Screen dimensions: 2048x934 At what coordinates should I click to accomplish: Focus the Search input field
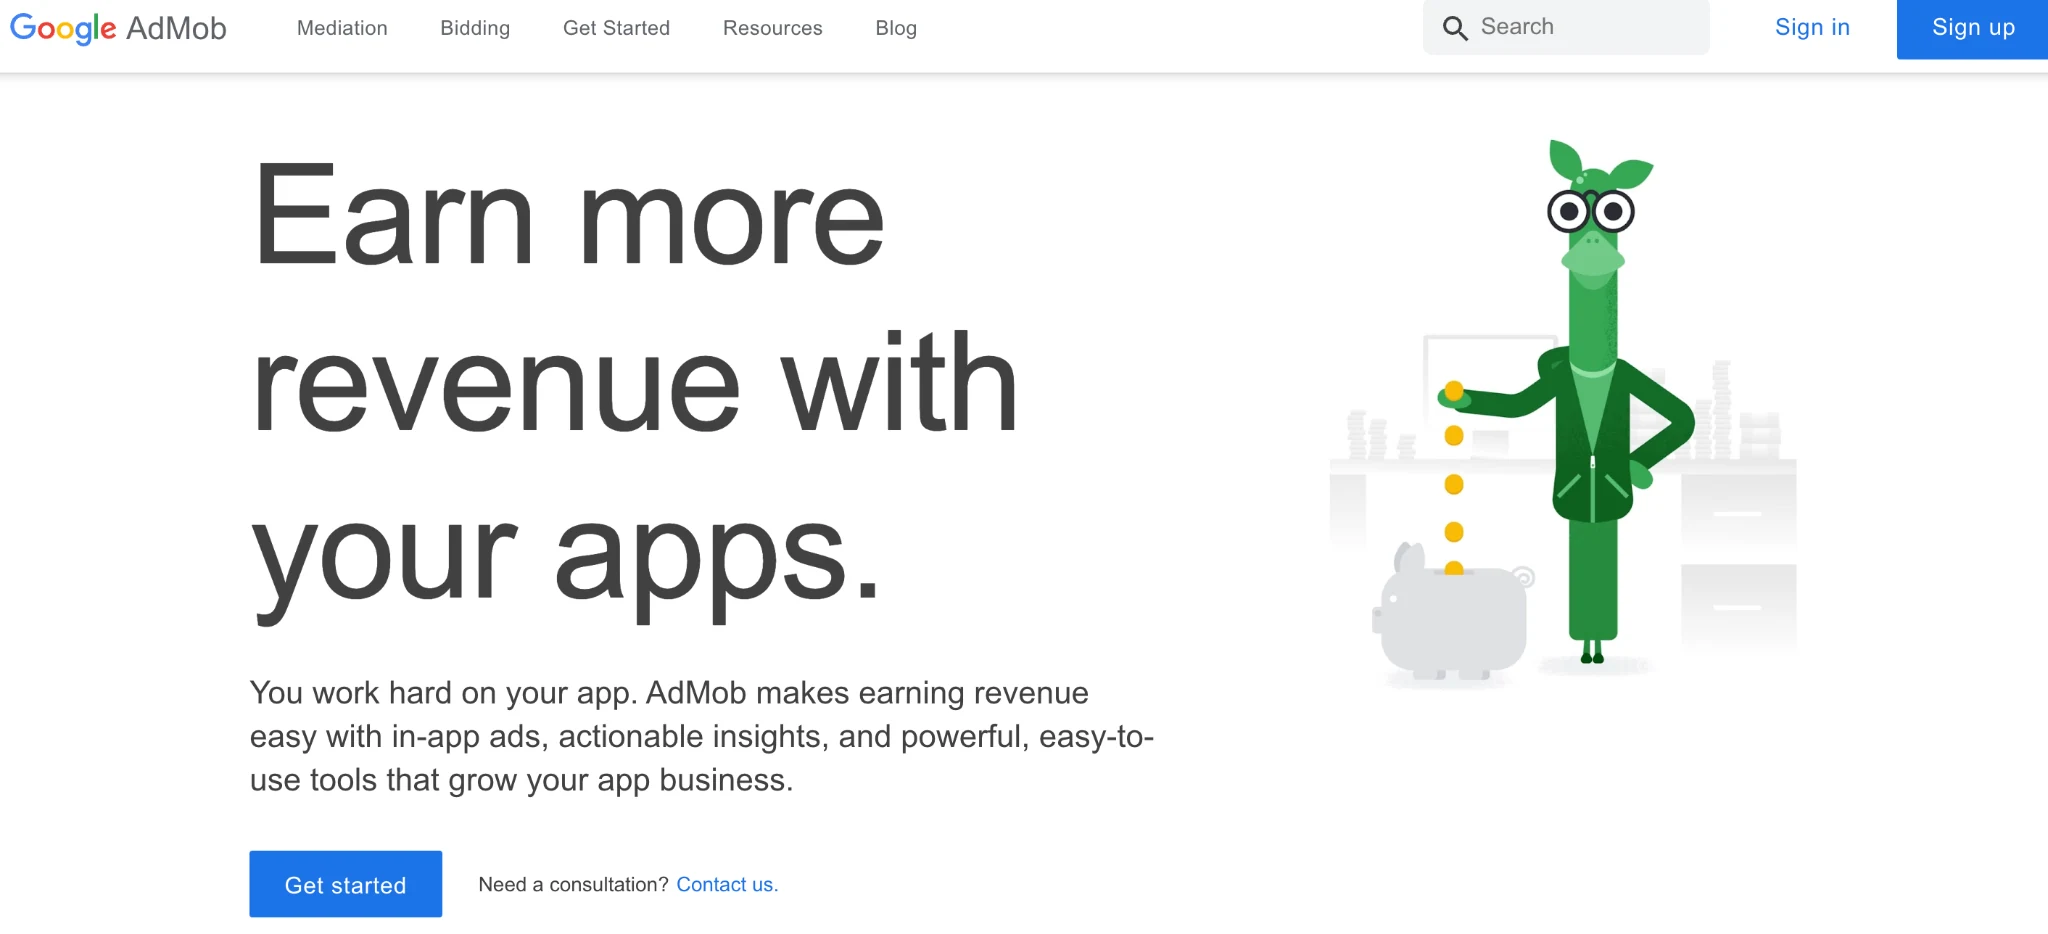coord(1566,27)
